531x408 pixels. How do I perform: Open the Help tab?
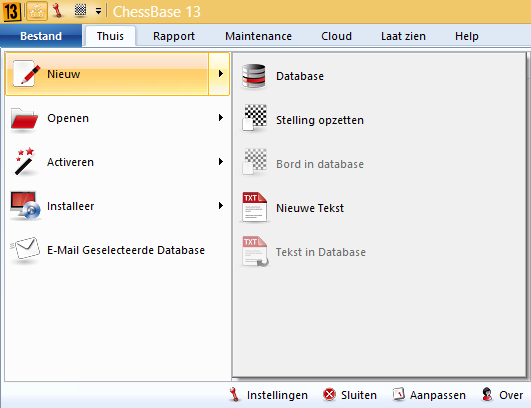click(467, 36)
